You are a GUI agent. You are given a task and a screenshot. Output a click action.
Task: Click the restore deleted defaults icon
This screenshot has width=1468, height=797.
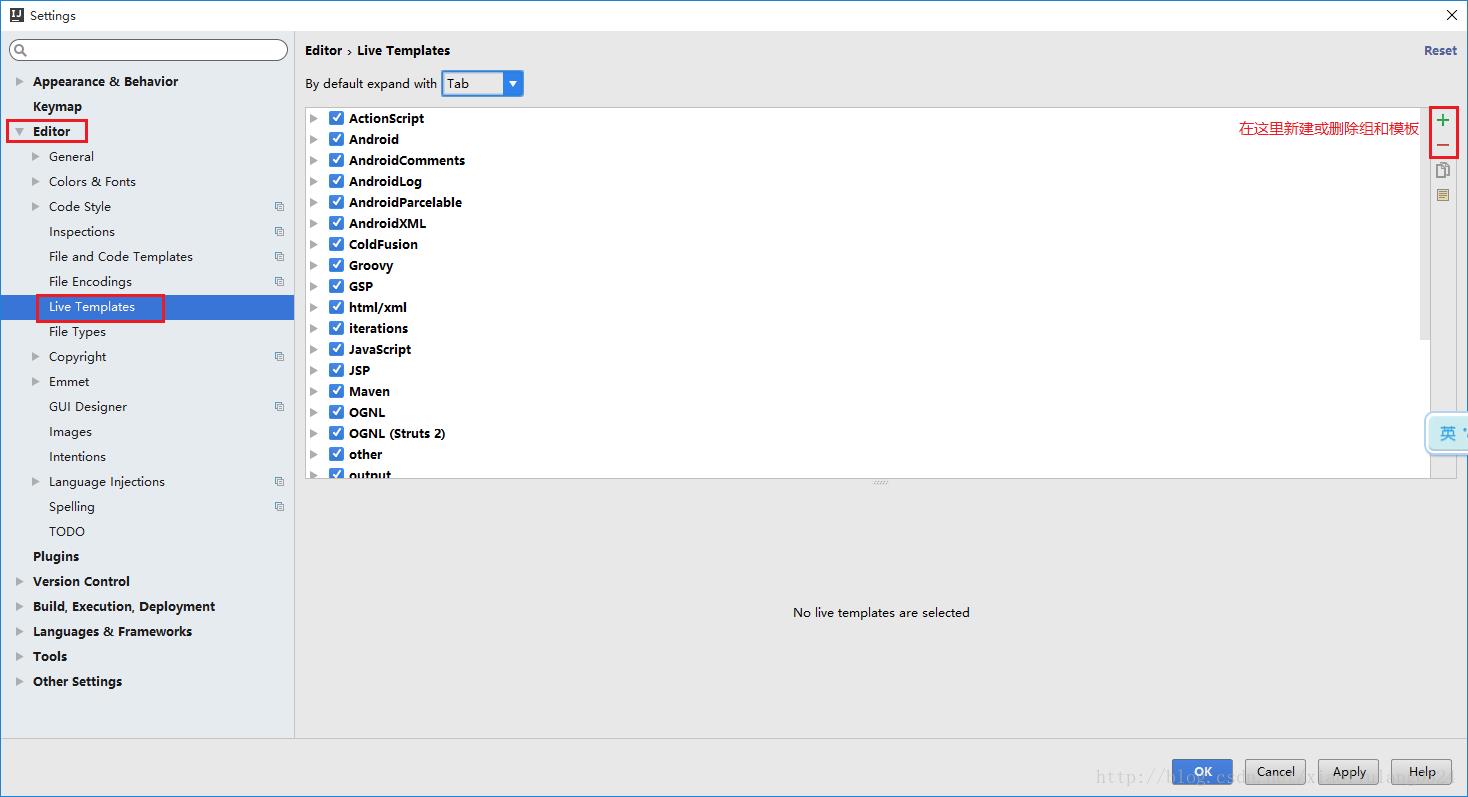pyautogui.click(x=1442, y=195)
